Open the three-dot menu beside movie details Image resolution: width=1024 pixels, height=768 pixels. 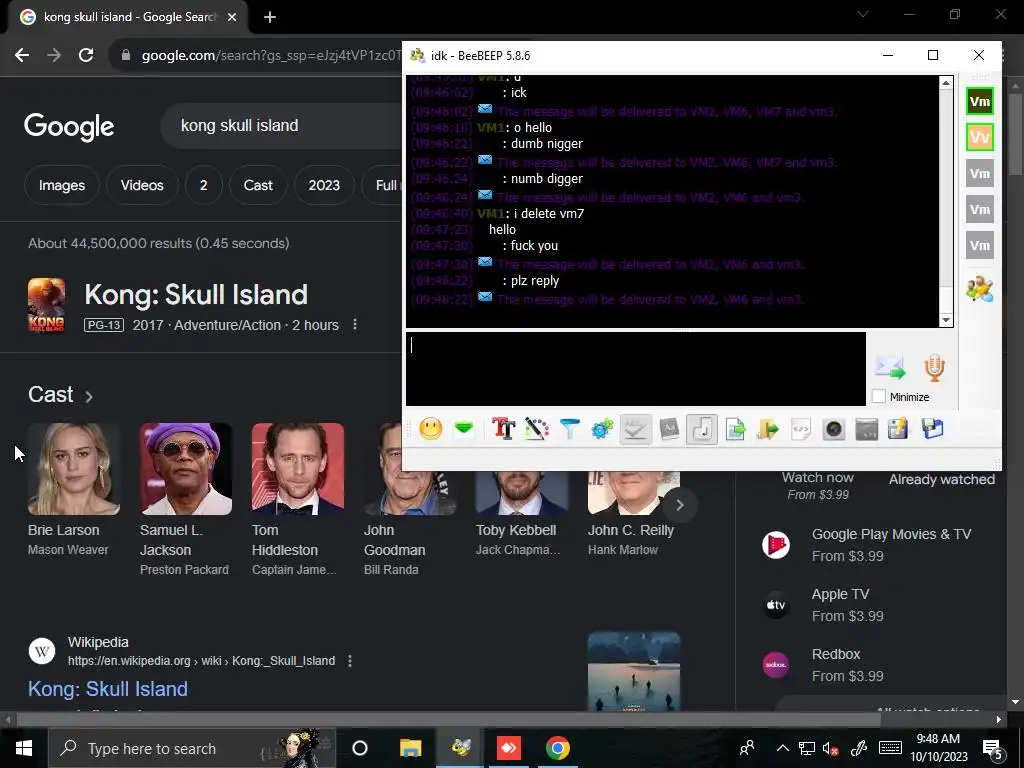(355, 325)
